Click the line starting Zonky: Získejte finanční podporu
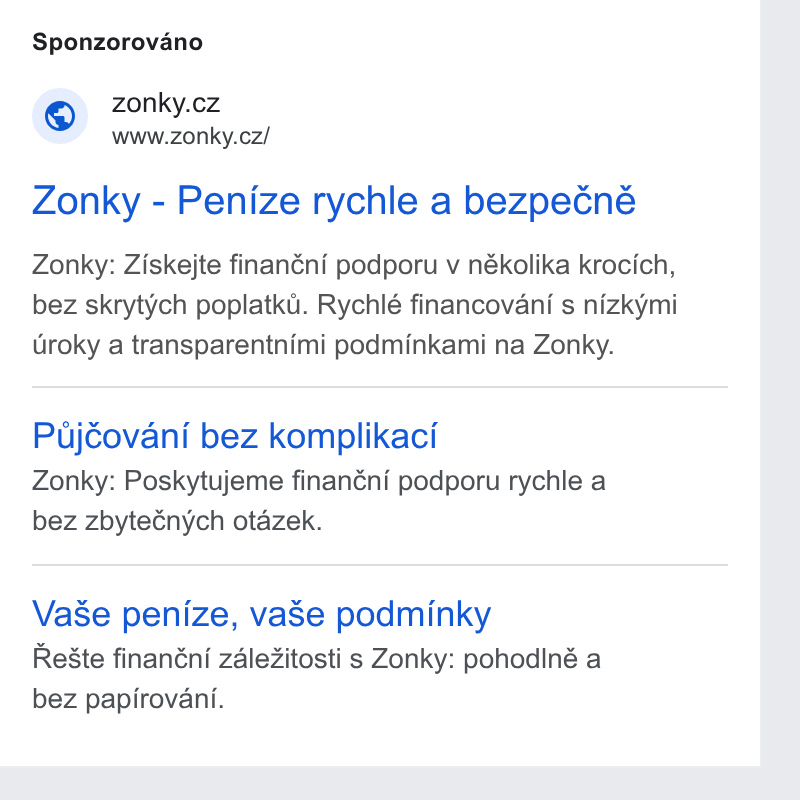The width and height of the screenshot is (800, 800). coord(354,265)
